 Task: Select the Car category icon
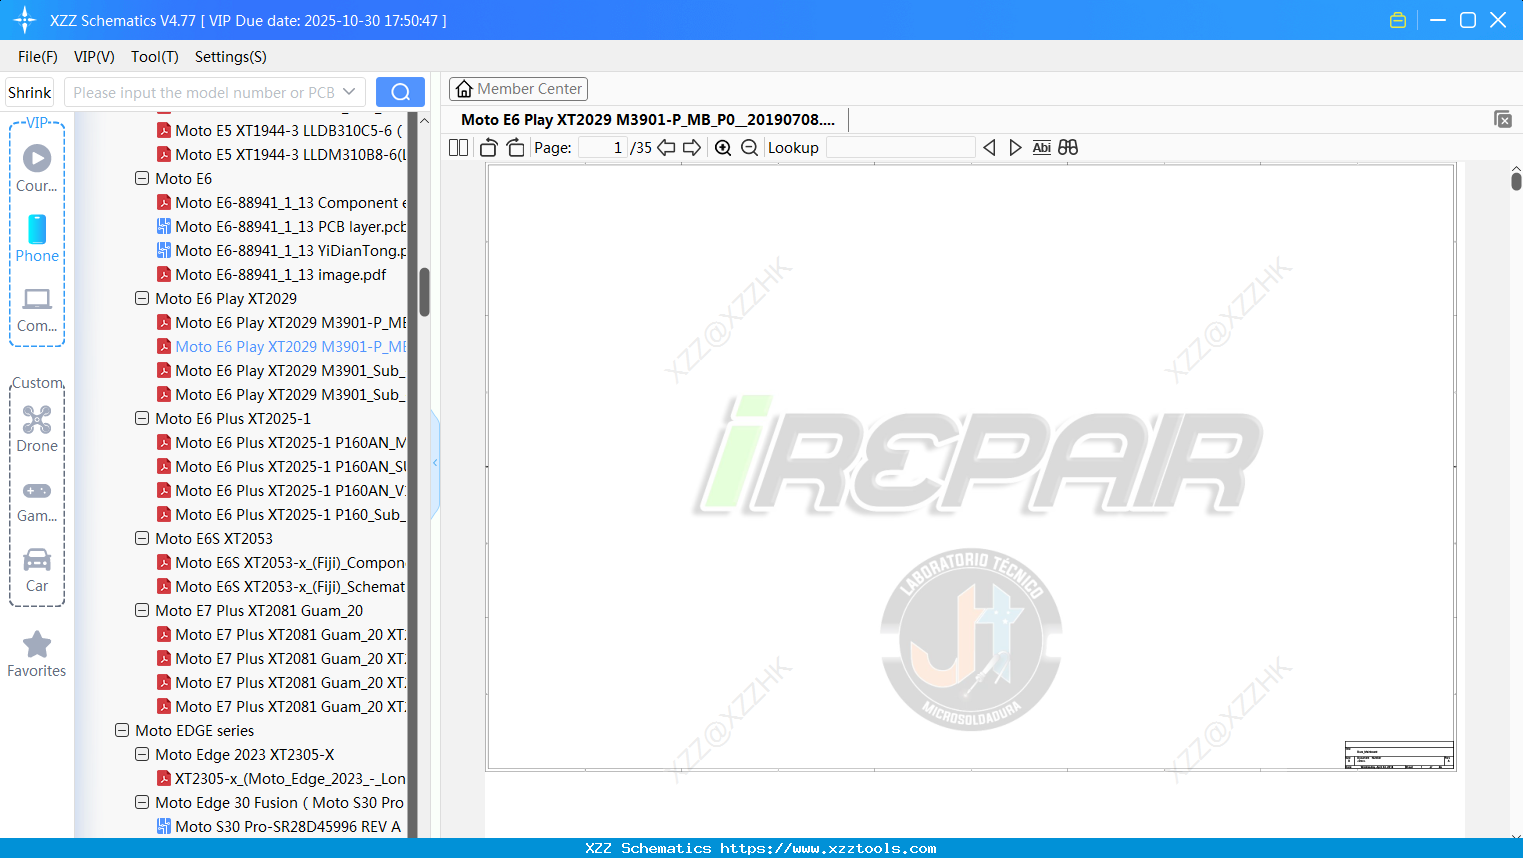(x=37, y=569)
